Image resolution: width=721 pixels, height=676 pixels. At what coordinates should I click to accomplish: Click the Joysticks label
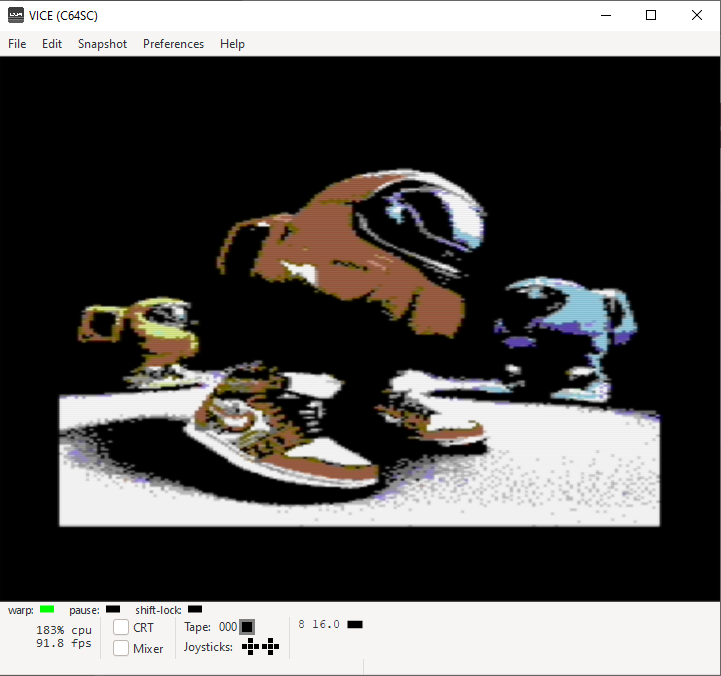coord(208,647)
